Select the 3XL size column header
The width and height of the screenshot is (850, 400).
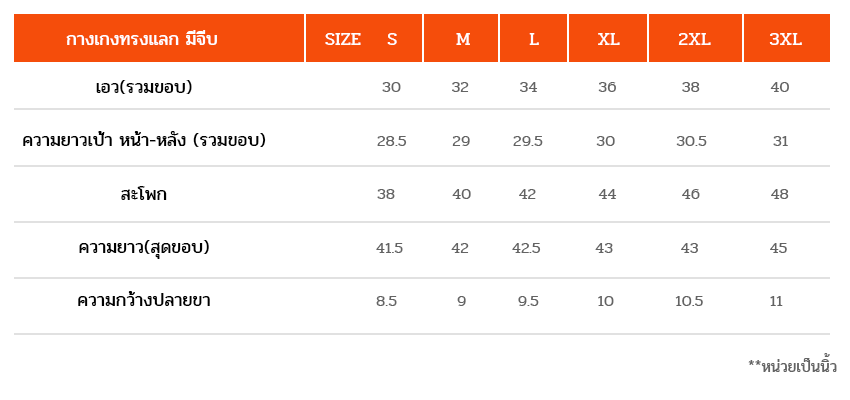point(787,38)
